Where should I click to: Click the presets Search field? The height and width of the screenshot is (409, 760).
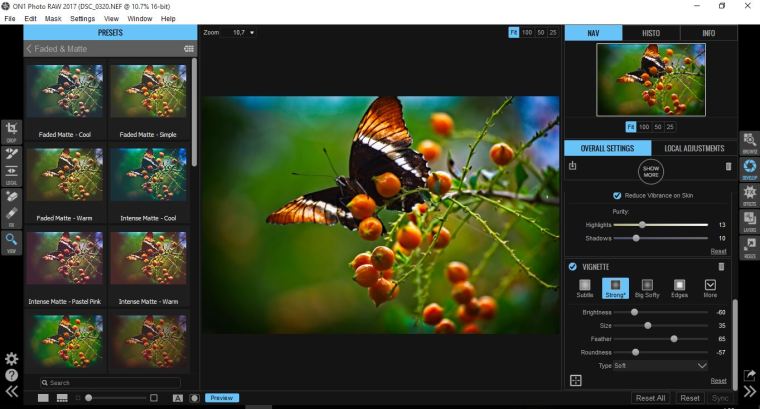coord(111,382)
